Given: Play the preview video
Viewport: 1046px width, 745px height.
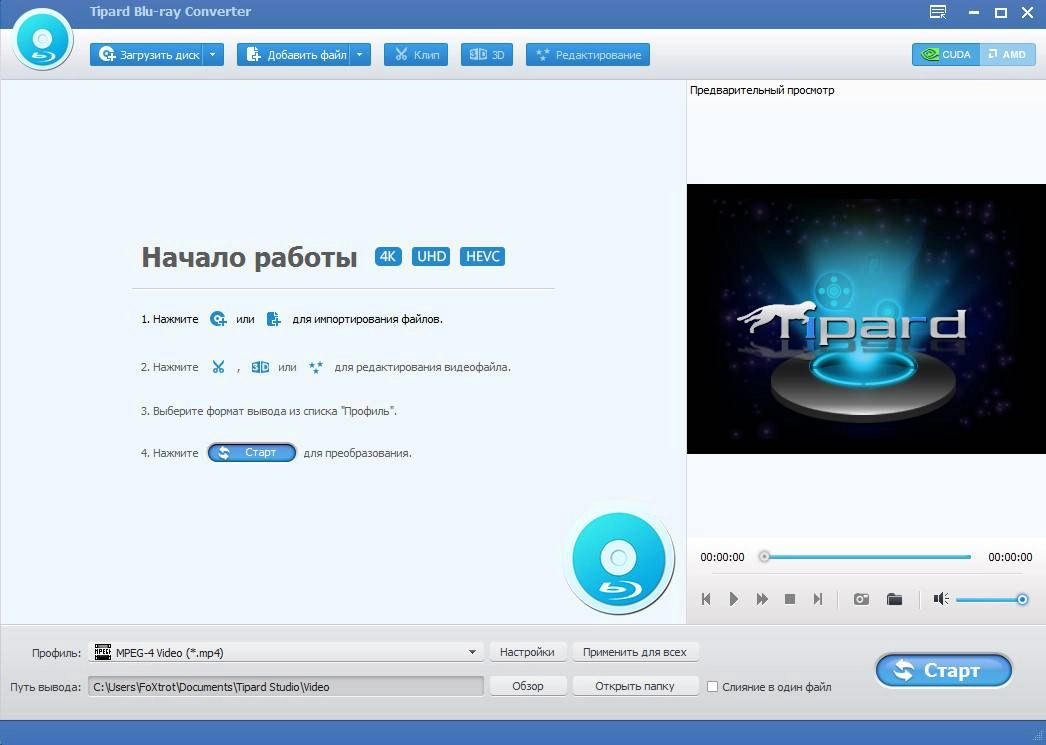Looking at the screenshot, I should tap(734, 599).
